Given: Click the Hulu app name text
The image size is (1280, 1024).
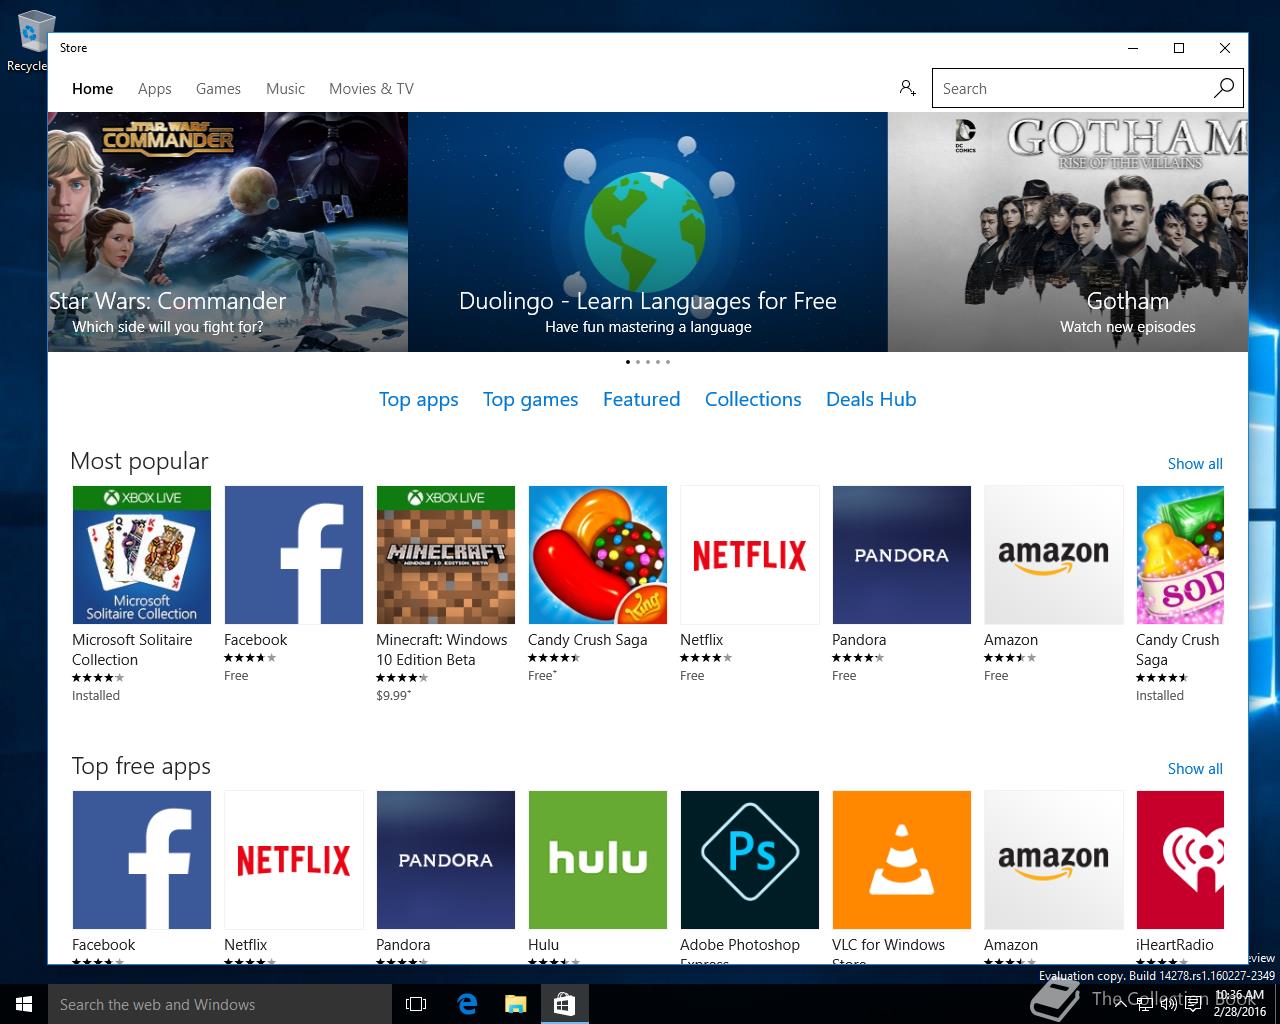Looking at the screenshot, I should 543,945.
